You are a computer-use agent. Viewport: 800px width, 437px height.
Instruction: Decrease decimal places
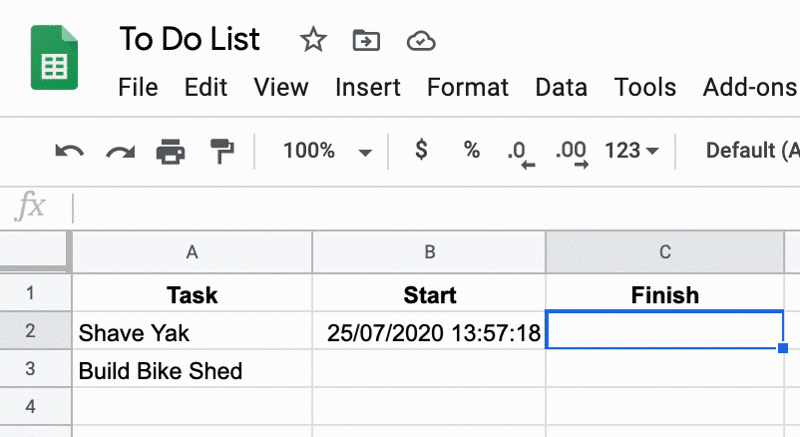(521, 153)
